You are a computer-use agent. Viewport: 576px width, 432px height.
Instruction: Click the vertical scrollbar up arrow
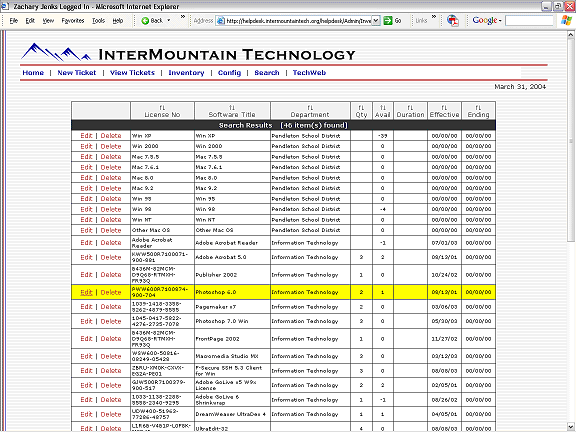click(570, 35)
